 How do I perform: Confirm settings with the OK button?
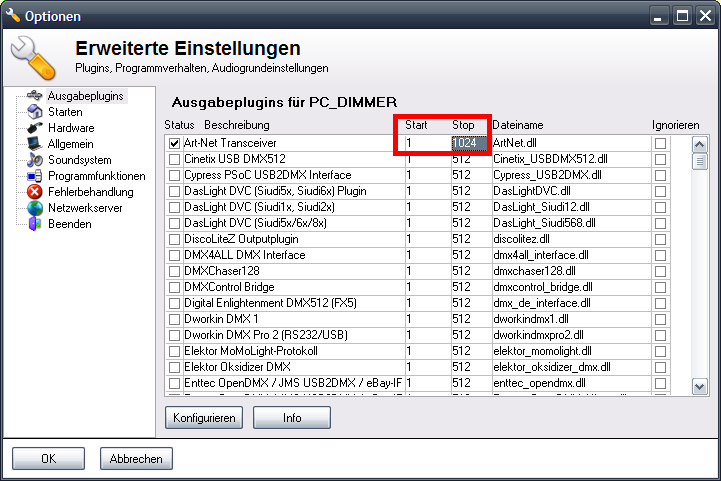(x=48, y=458)
